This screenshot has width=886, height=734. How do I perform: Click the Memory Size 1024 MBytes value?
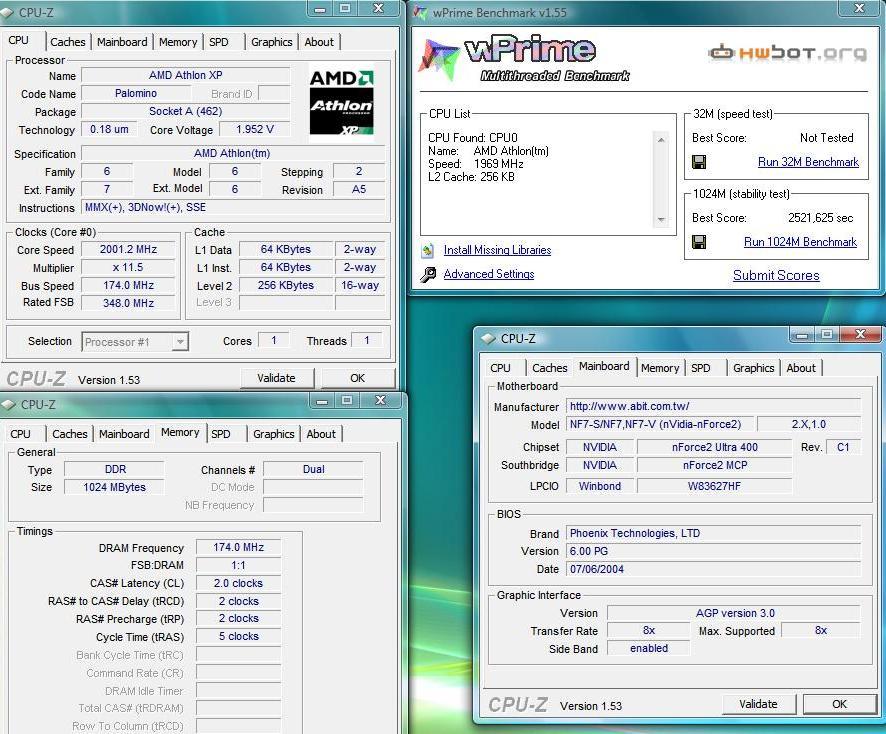point(115,487)
